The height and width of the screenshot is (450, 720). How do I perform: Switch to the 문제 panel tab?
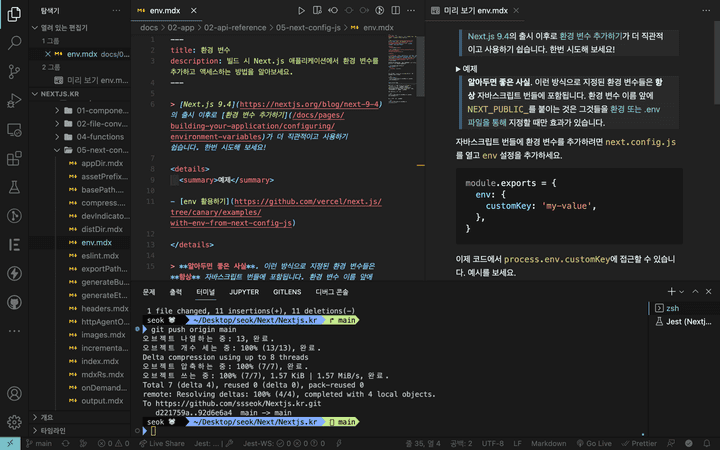149,292
